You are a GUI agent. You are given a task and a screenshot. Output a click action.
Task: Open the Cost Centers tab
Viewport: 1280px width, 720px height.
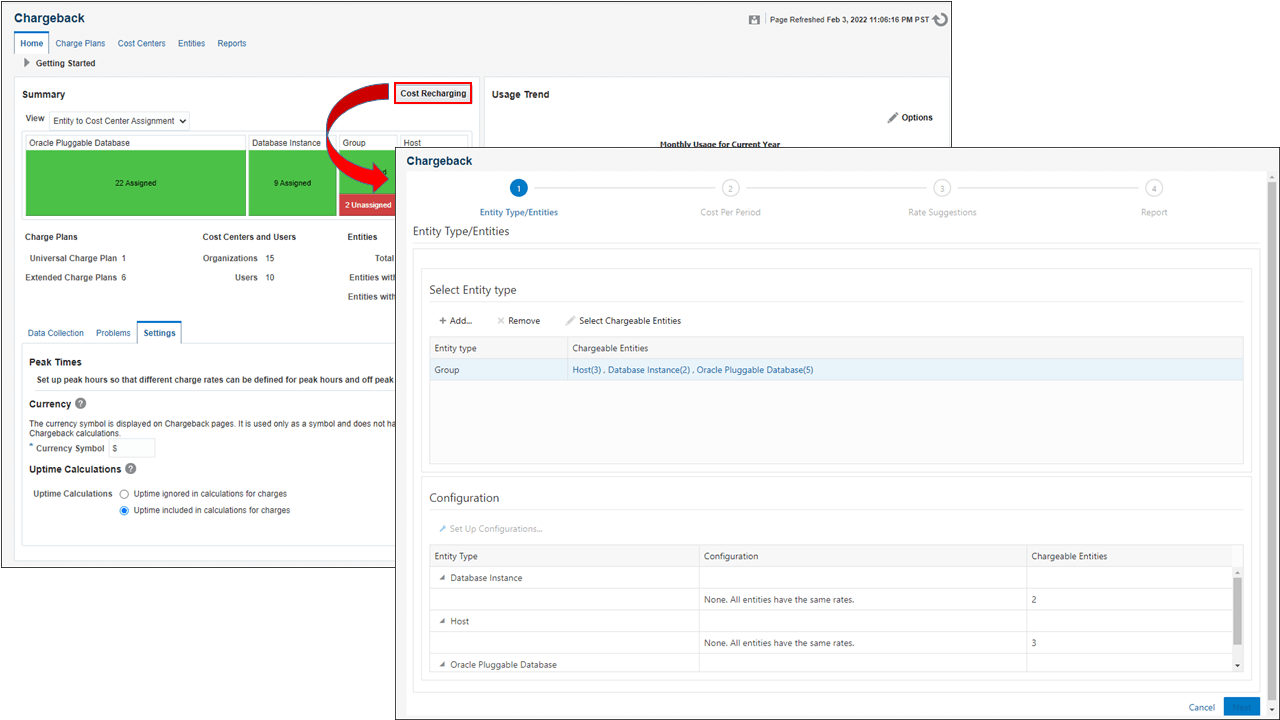[x=141, y=43]
